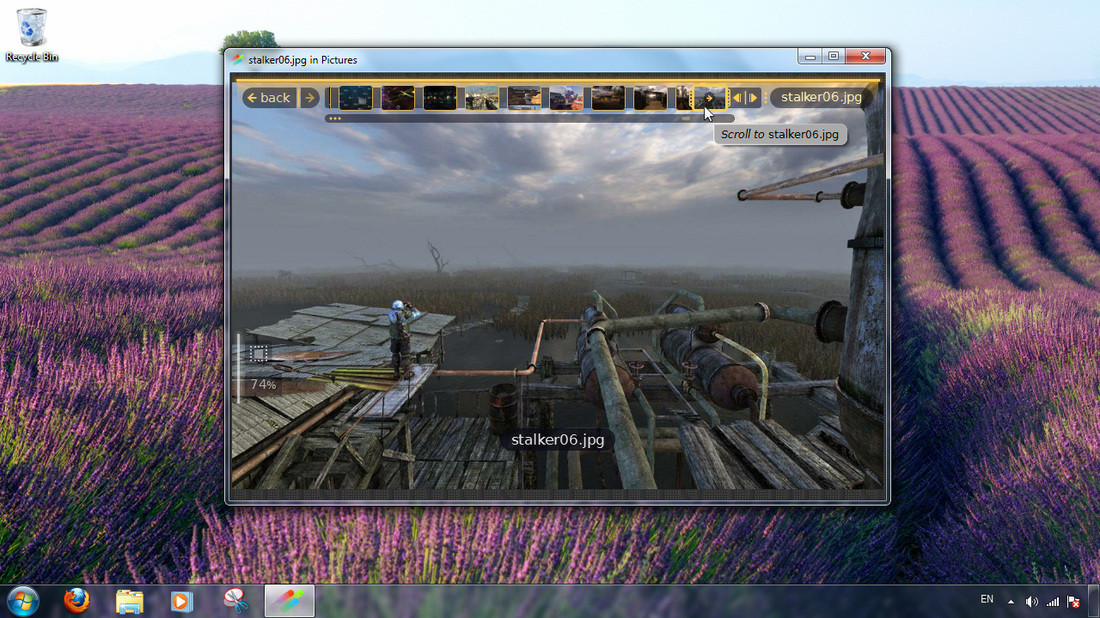Open the fifth filmstrip thumbnail with building scene

524,98
